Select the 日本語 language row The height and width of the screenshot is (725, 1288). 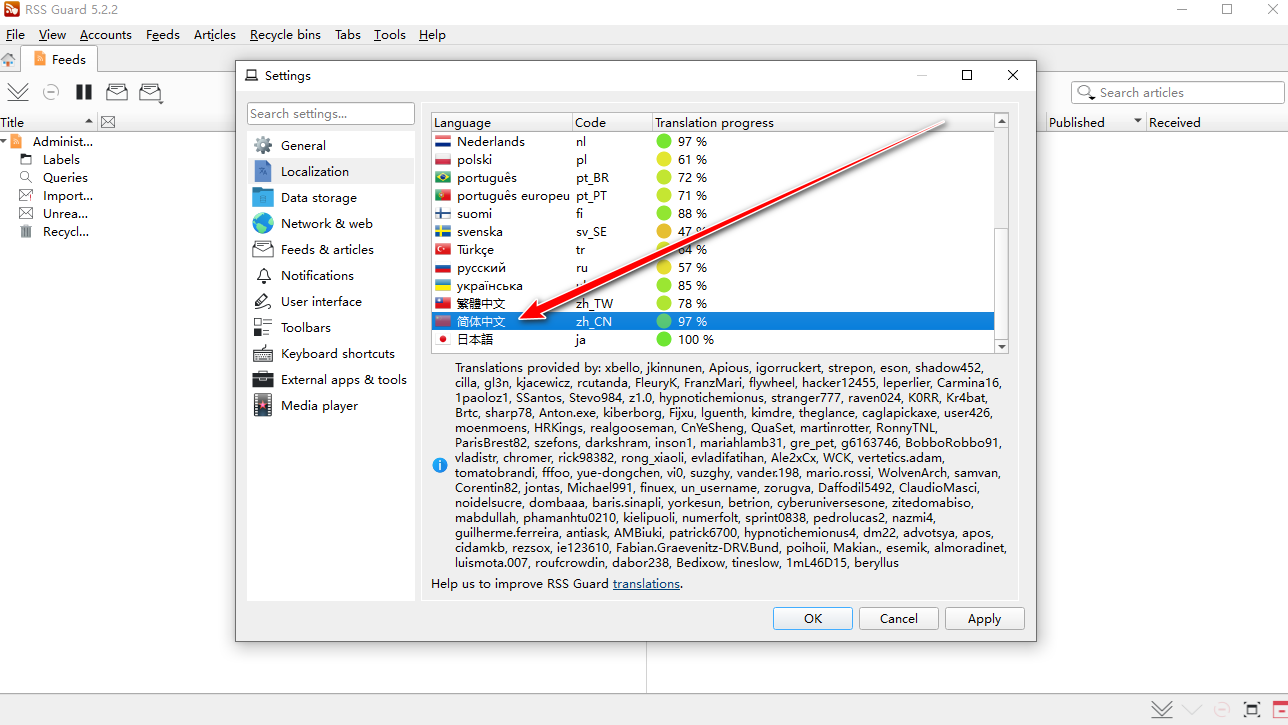pyautogui.click(x=713, y=339)
